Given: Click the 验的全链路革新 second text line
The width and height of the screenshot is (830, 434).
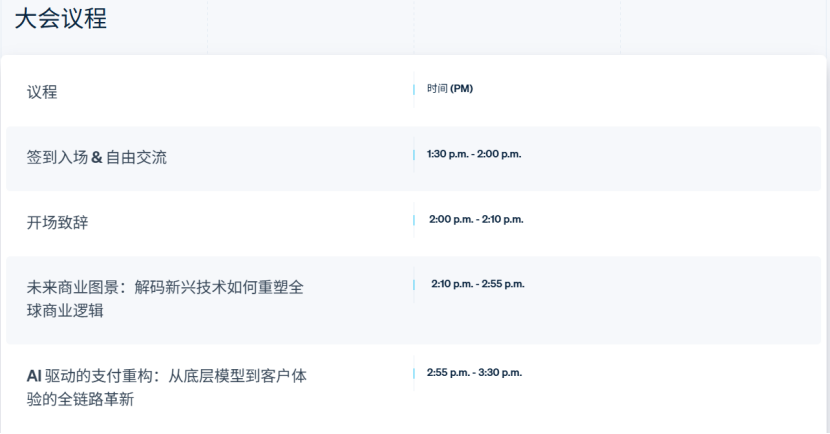Looking at the screenshot, I should pos(80,400).
